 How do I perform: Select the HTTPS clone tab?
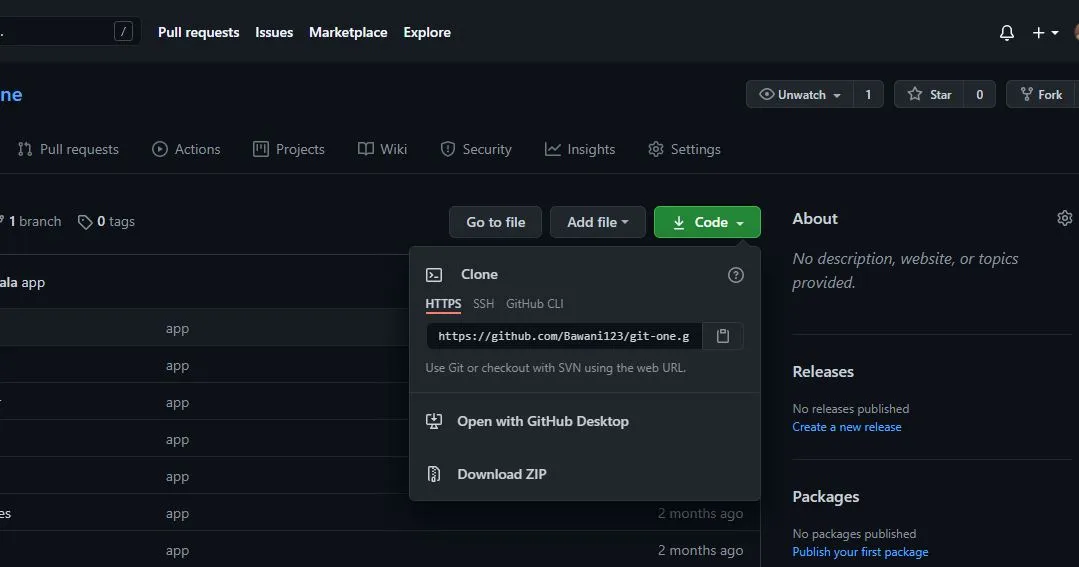coord(443,304)
